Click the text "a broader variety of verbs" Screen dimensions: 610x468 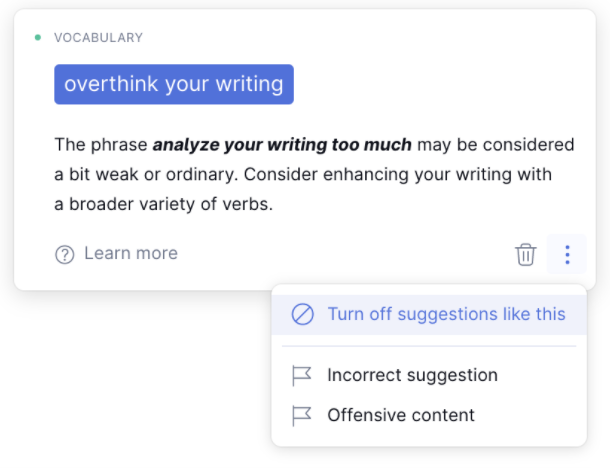click(x=163, y=205)
